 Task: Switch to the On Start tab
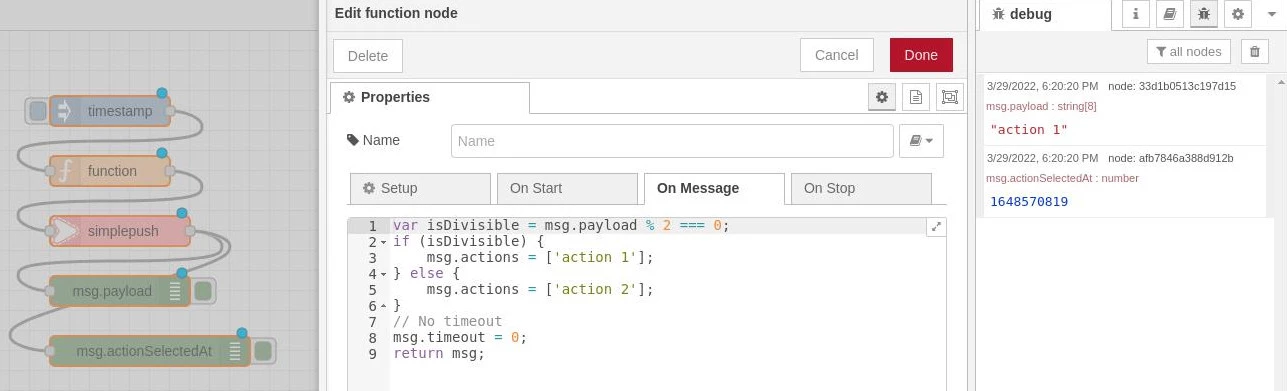click(x=567, y=188)
